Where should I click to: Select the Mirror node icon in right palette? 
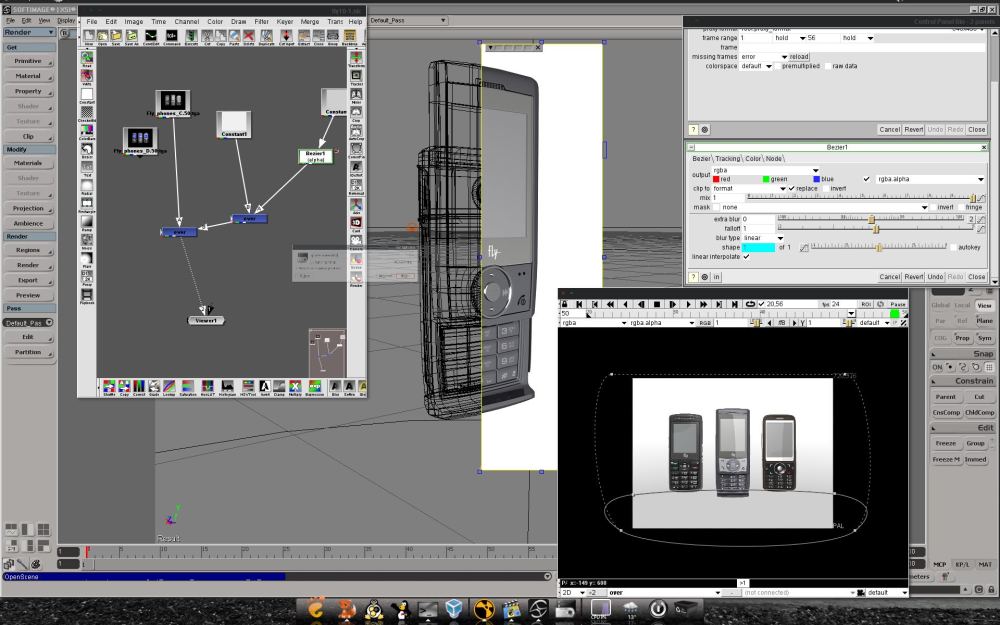click(x=356, y=94)
